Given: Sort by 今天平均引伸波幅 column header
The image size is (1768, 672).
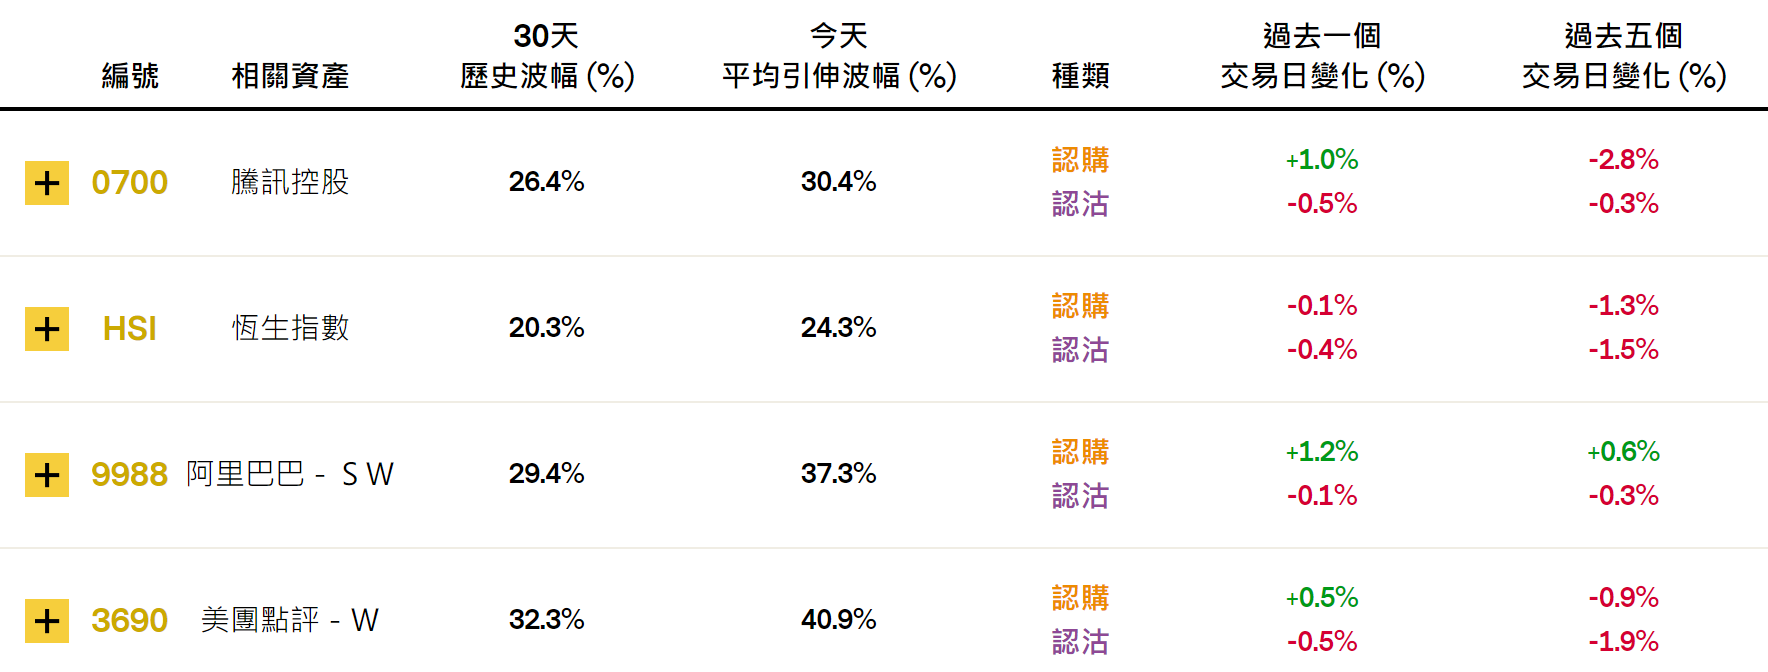Looking at the screenshot, I should [x=839, y=56].
